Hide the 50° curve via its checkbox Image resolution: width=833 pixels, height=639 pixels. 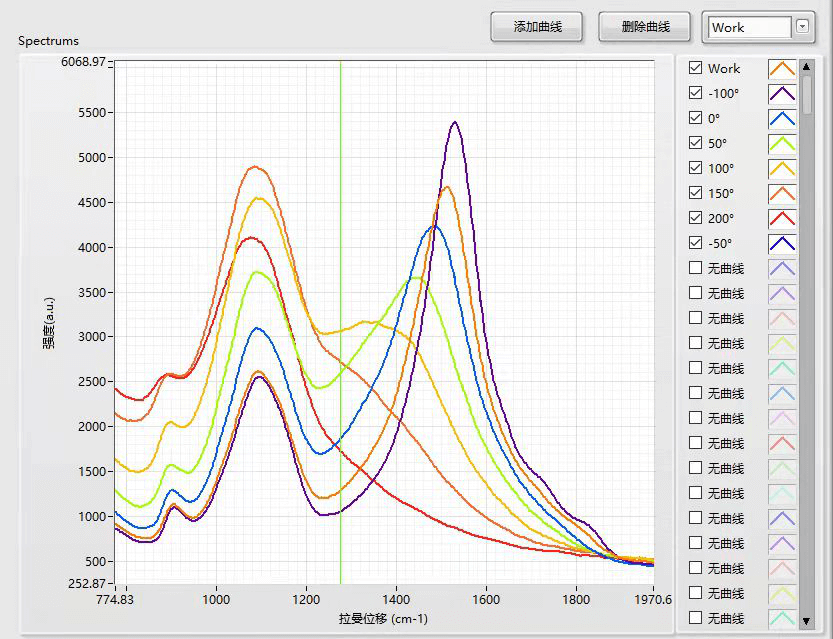pos(696,144)
